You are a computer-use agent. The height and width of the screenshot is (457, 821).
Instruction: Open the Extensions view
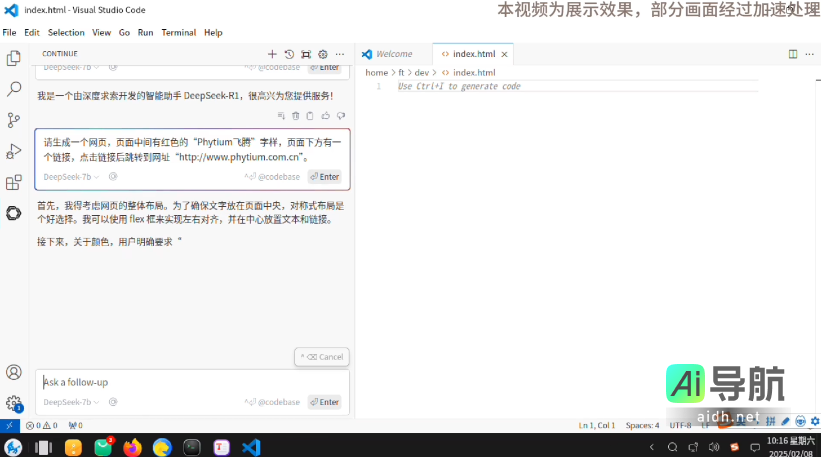14,182
